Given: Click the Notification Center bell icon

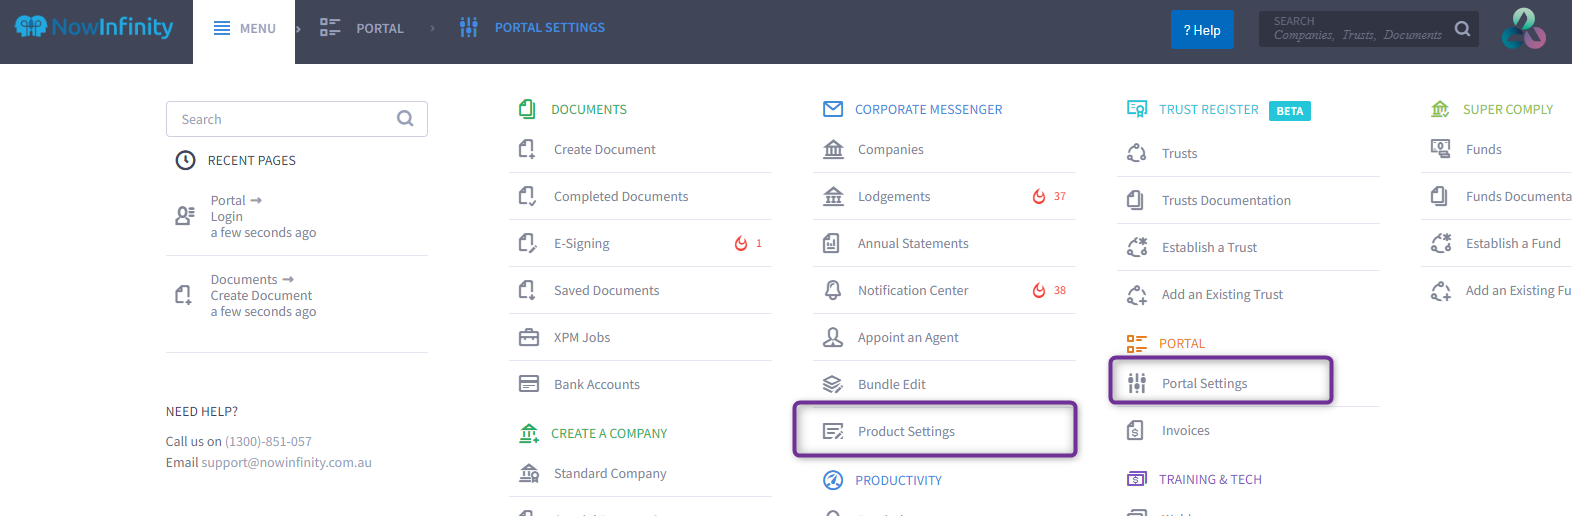Looking at the screenshot, I should 832,290.
